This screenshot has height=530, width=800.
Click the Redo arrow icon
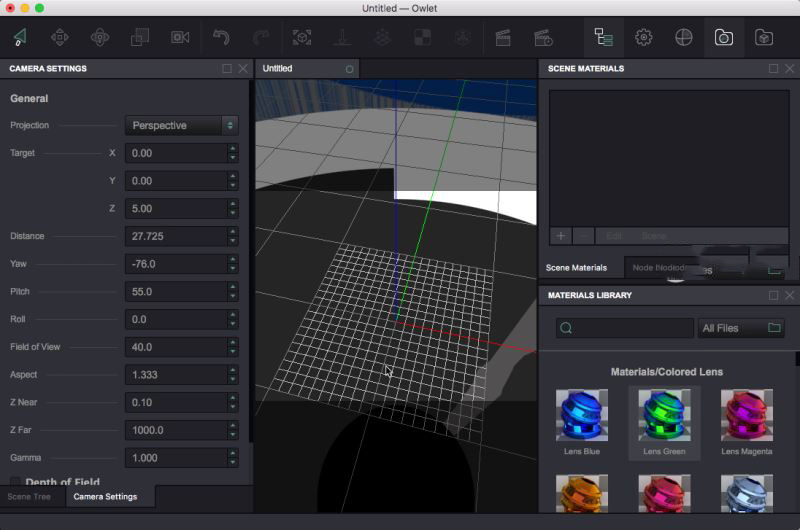[261, 37]
